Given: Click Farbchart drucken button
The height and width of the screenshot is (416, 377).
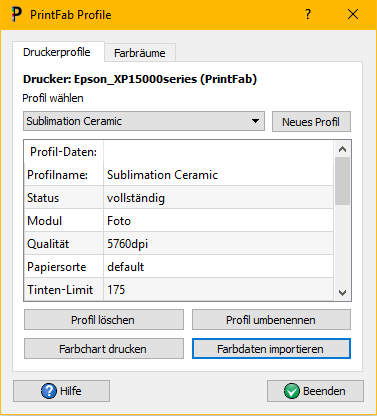Looking at the screenshot, I should (x=104, y=349).
